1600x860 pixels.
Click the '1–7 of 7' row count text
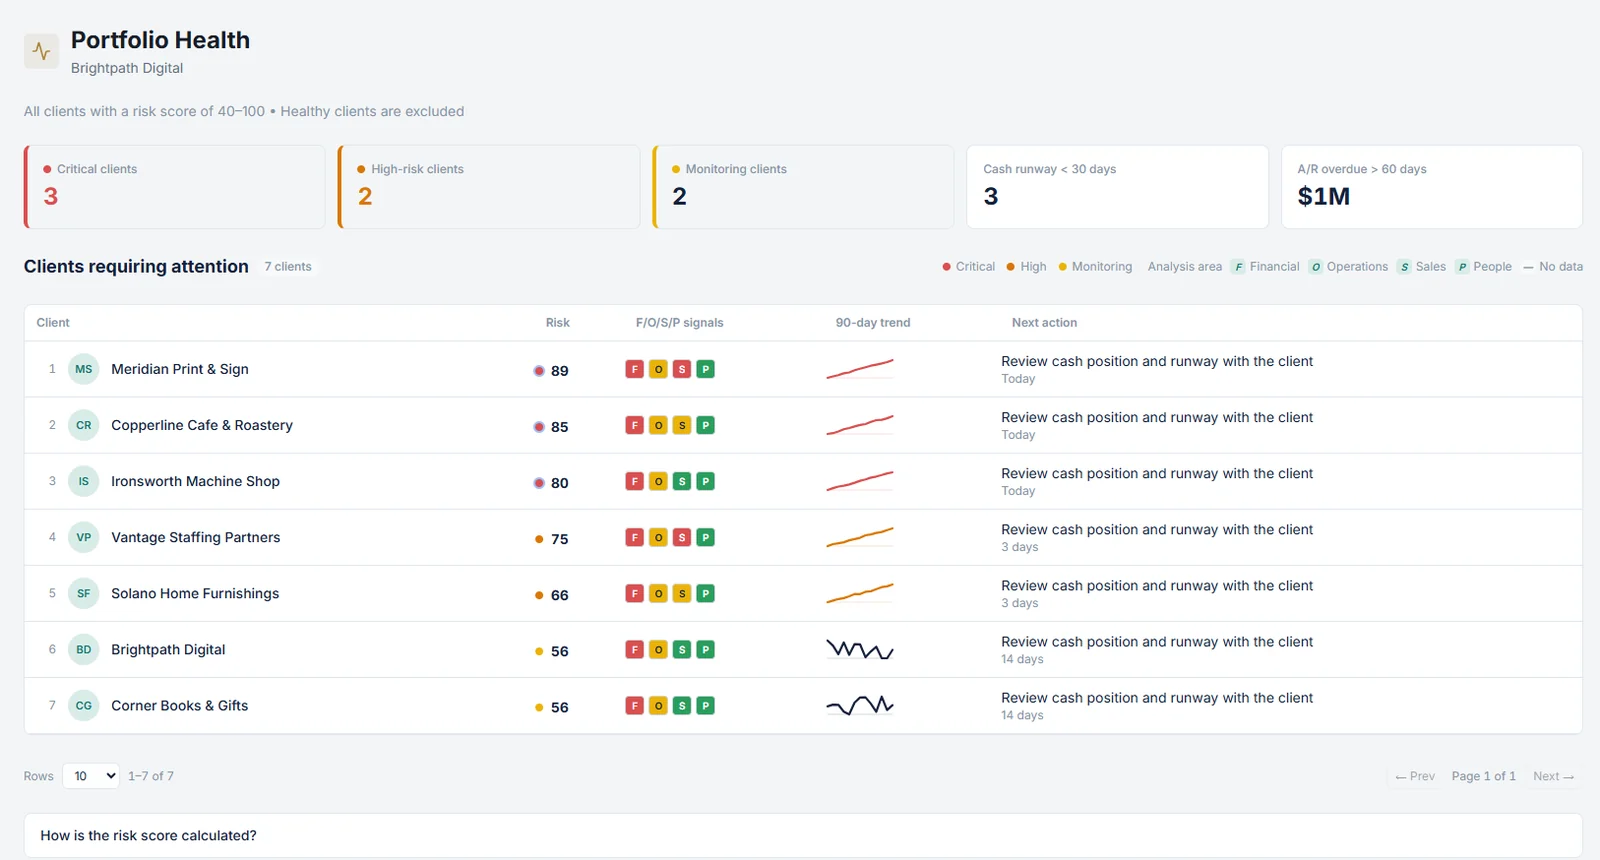pos(151,776)
